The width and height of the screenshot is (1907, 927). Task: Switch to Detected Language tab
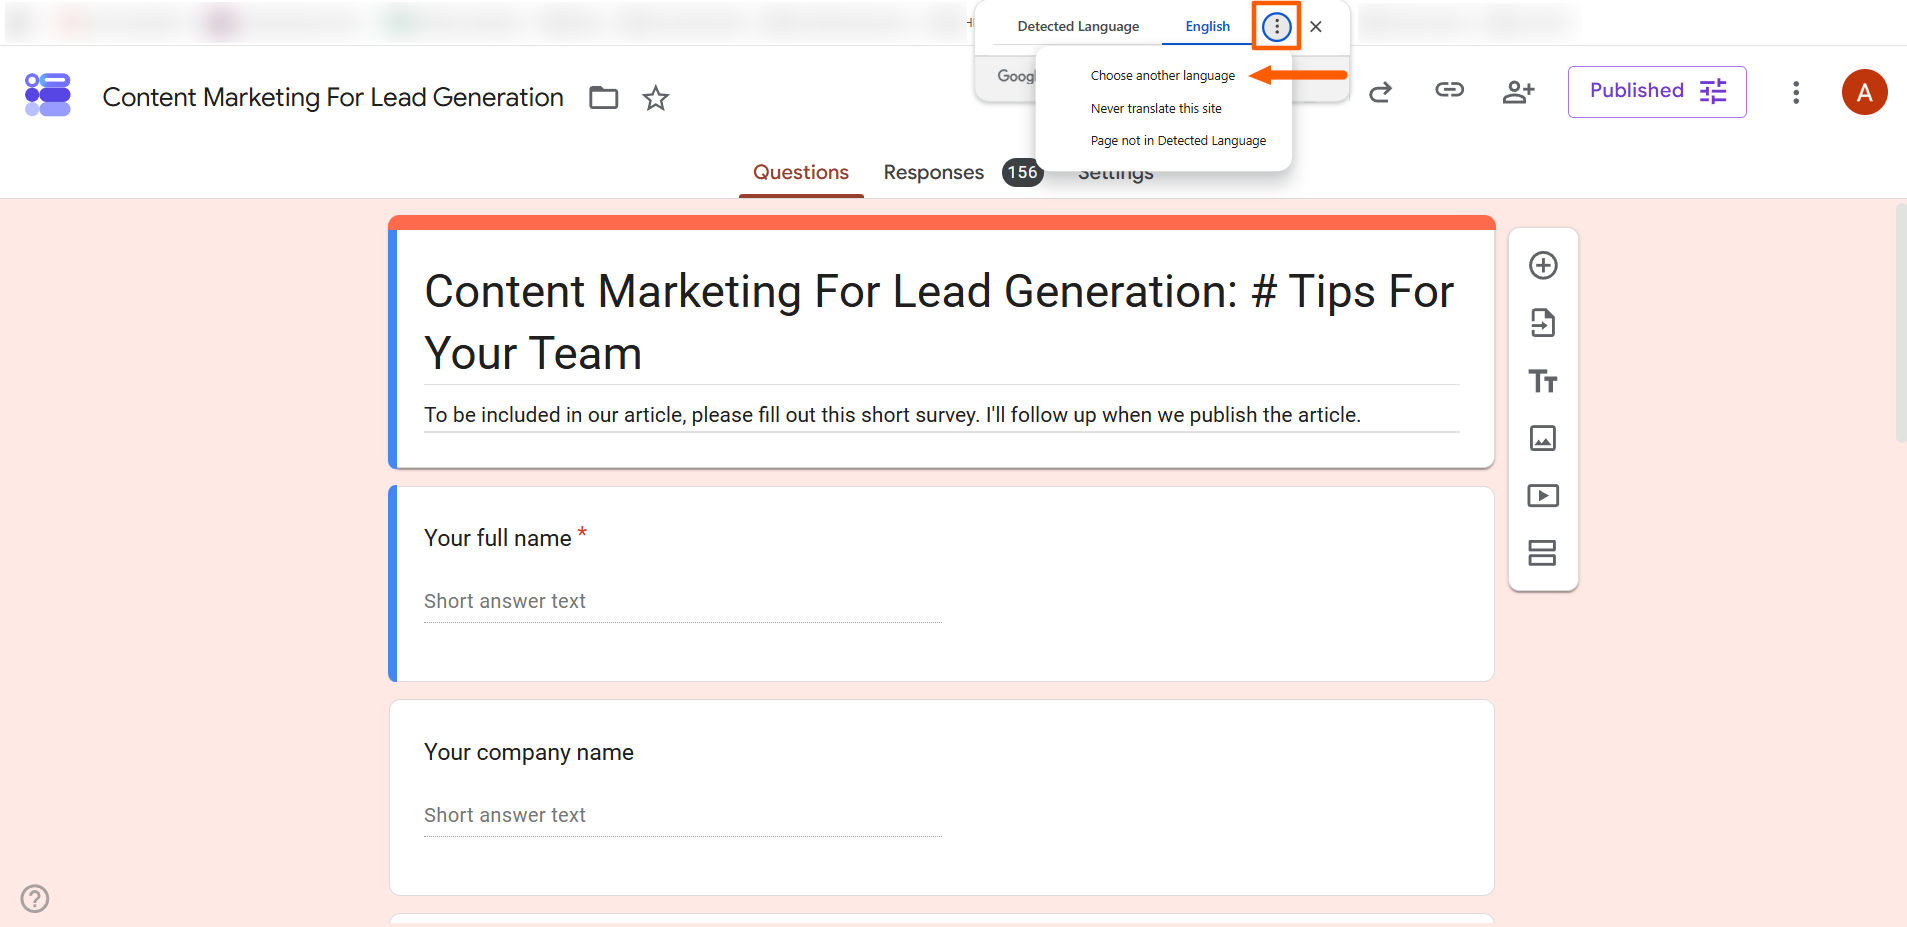click(1078, 27)
